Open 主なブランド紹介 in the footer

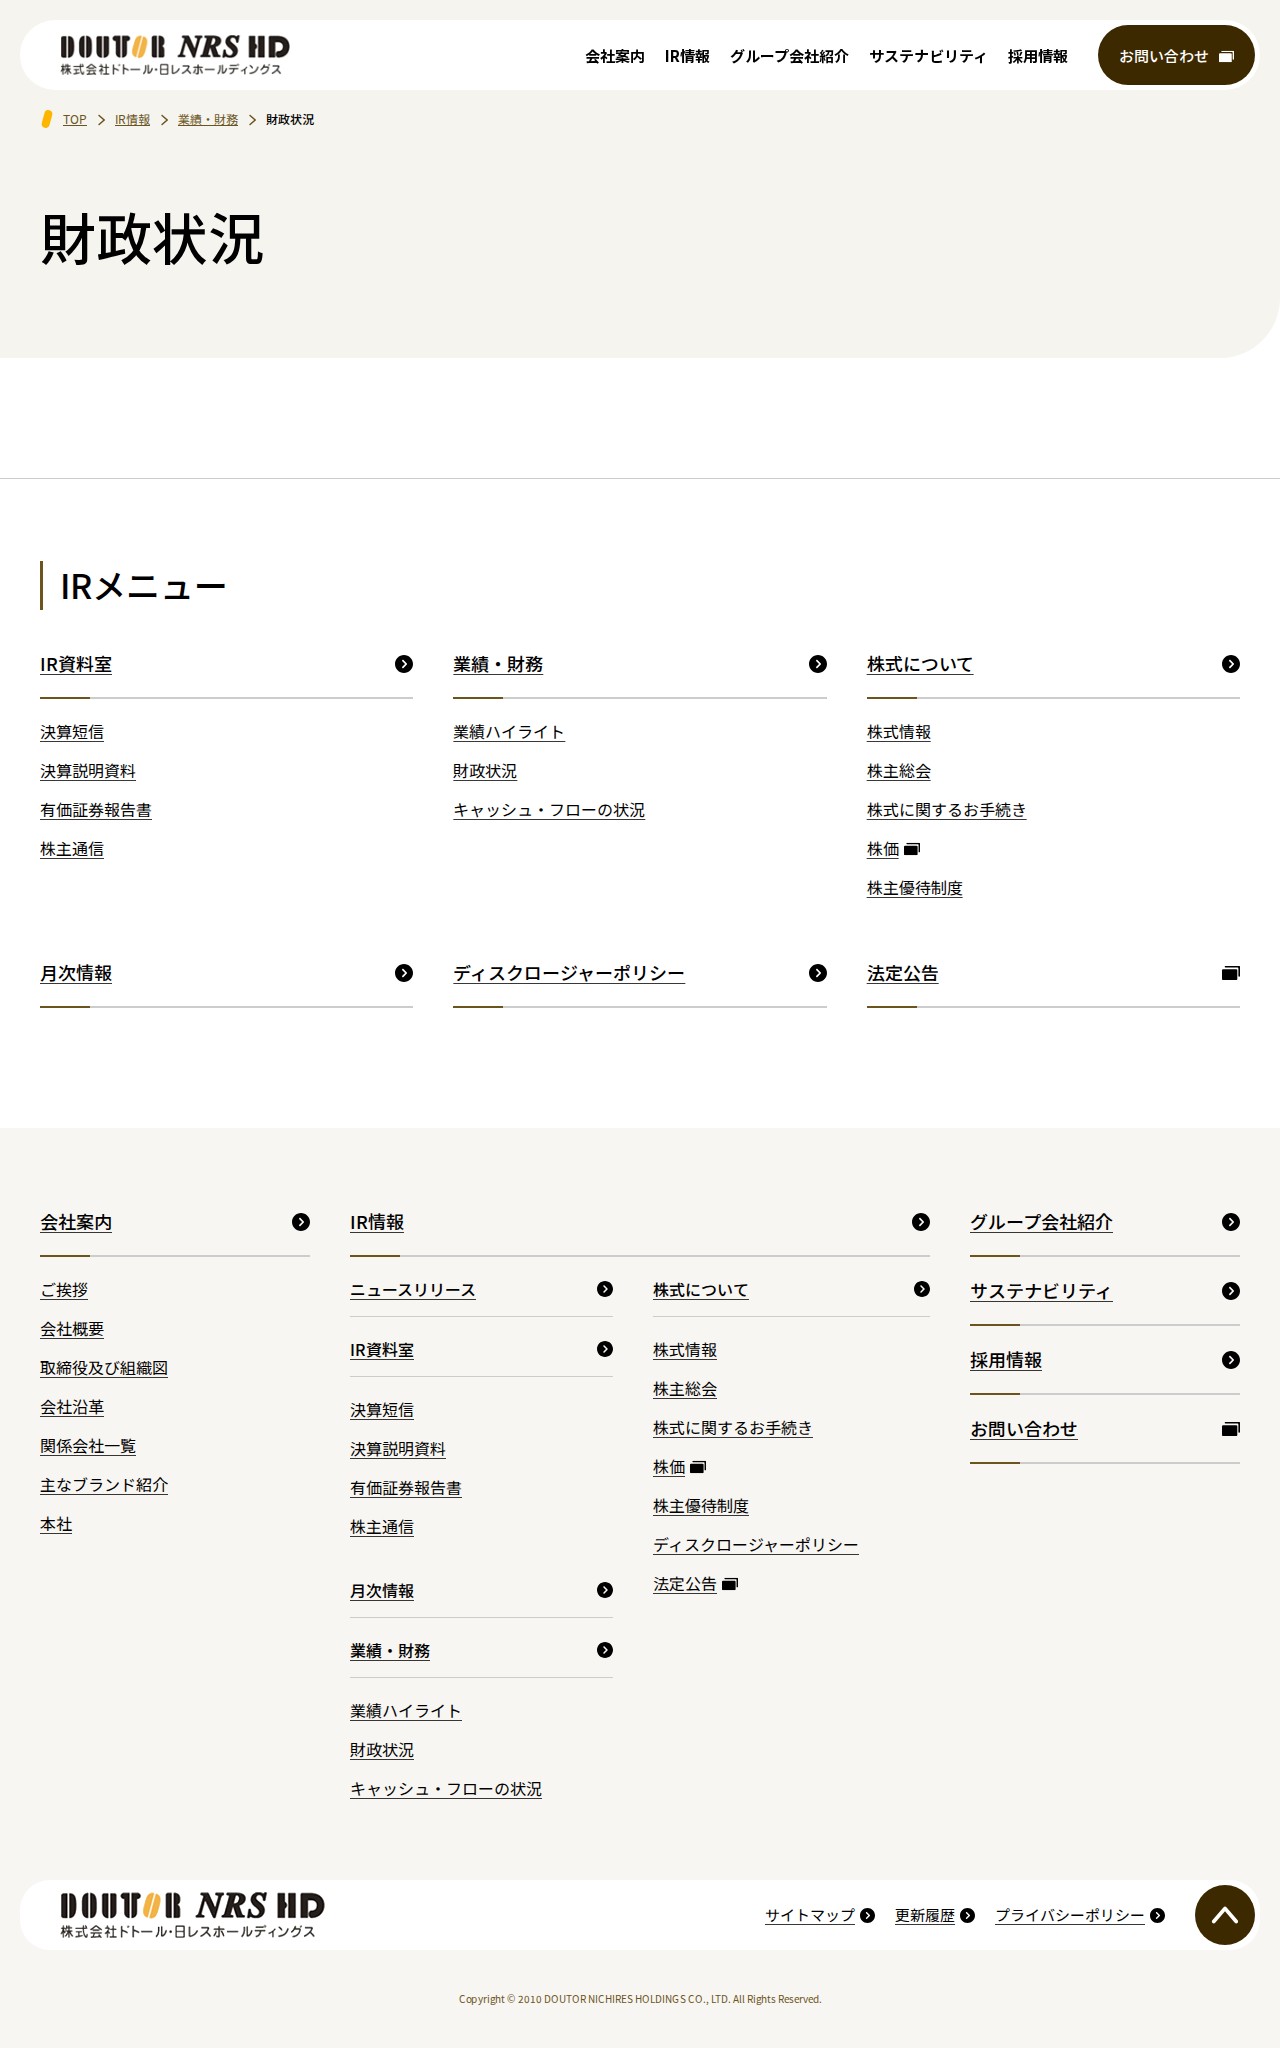tap(104, 1485)
